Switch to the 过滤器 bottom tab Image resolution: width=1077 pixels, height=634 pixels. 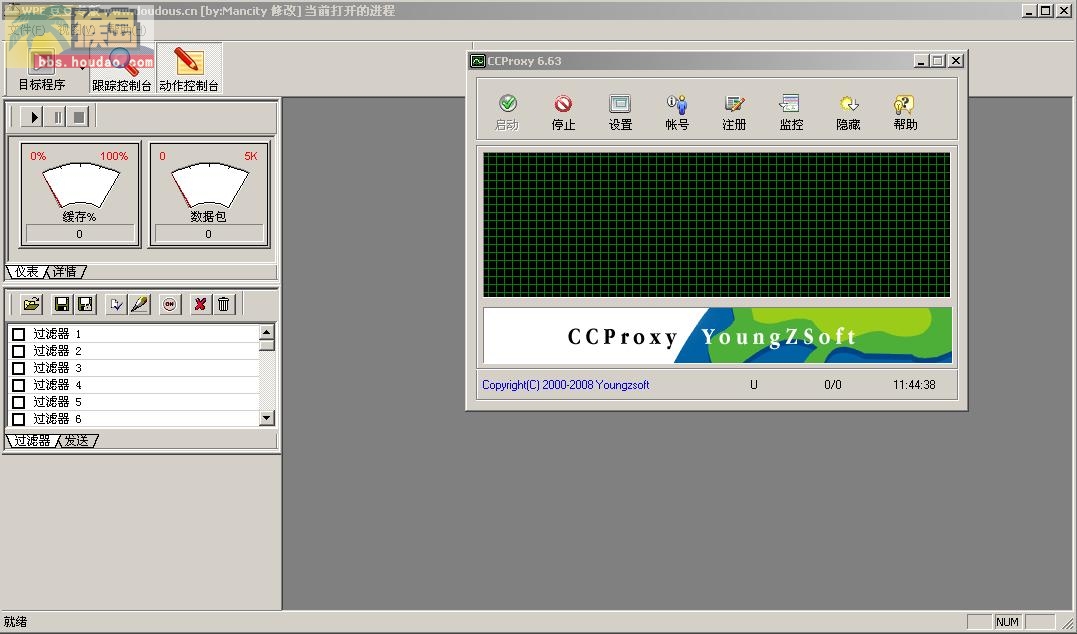pyautogui.click(x=32, y=441)
